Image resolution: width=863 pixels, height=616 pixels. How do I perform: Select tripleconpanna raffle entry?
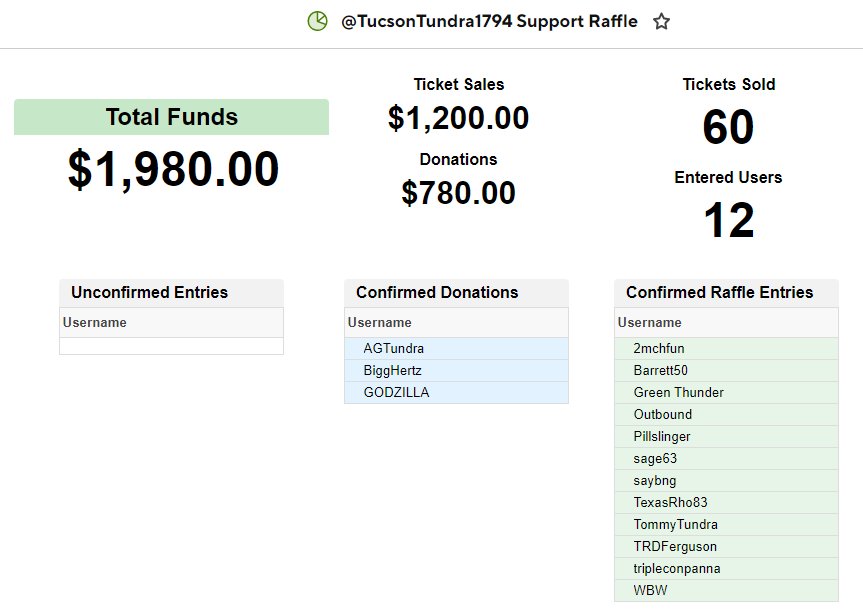click(726, 569)
